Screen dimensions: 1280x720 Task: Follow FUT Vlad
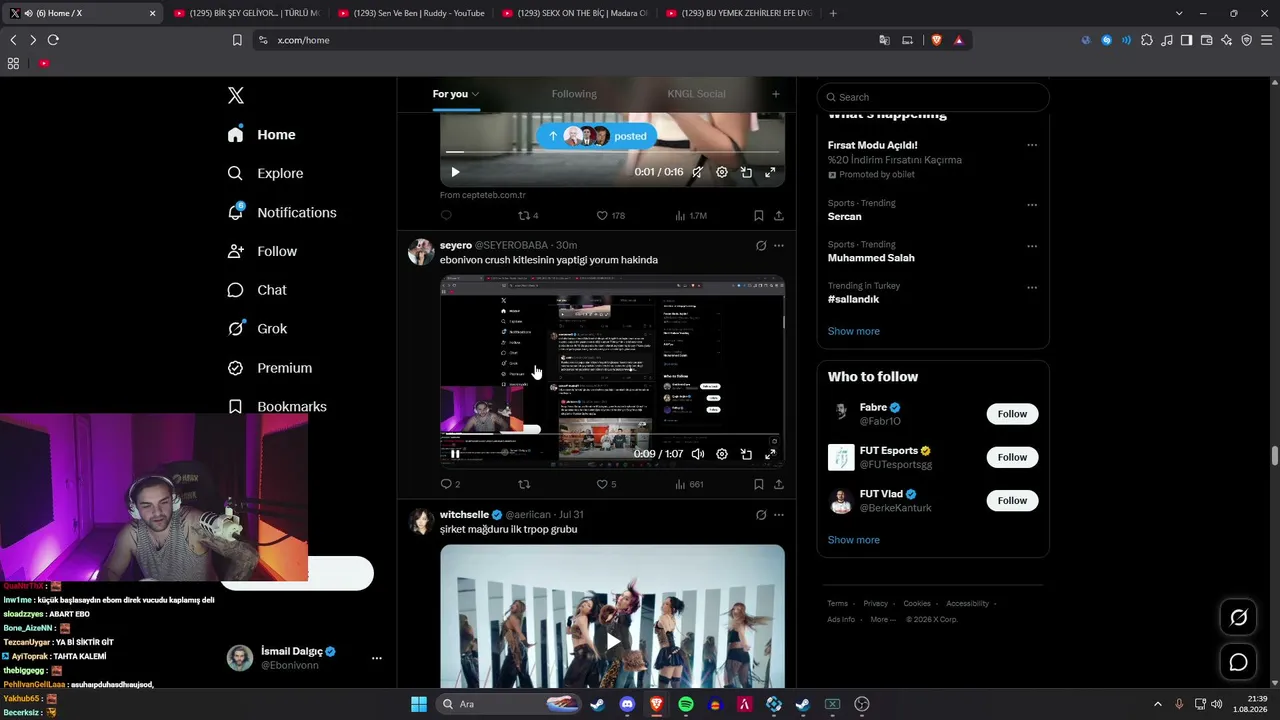[1012, 500]
